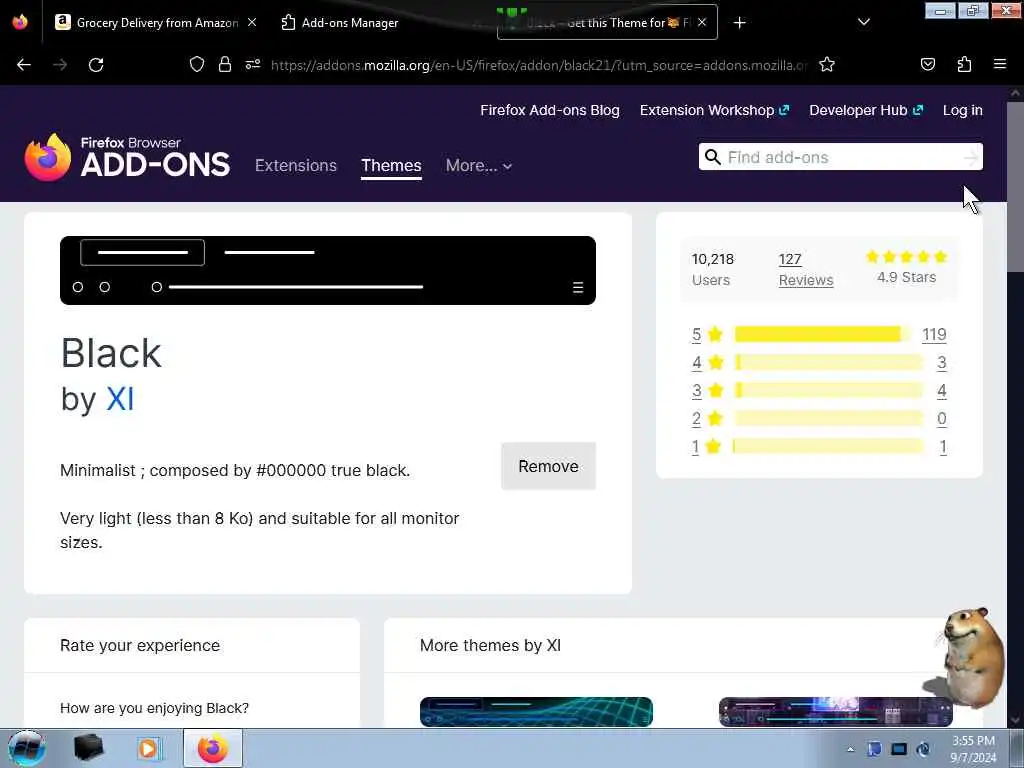Open the Extension Workshop link
The image size is (1024, 768).
(x=714, y=110)
